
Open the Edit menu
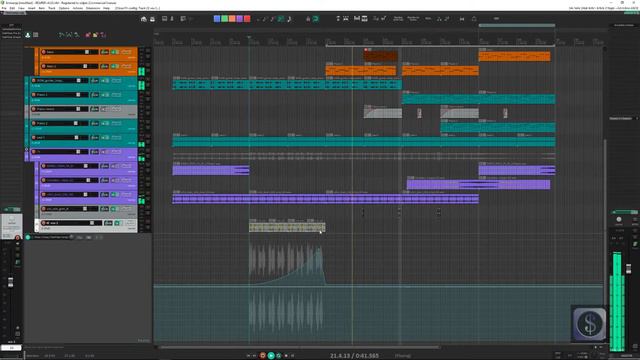(12, 8)
